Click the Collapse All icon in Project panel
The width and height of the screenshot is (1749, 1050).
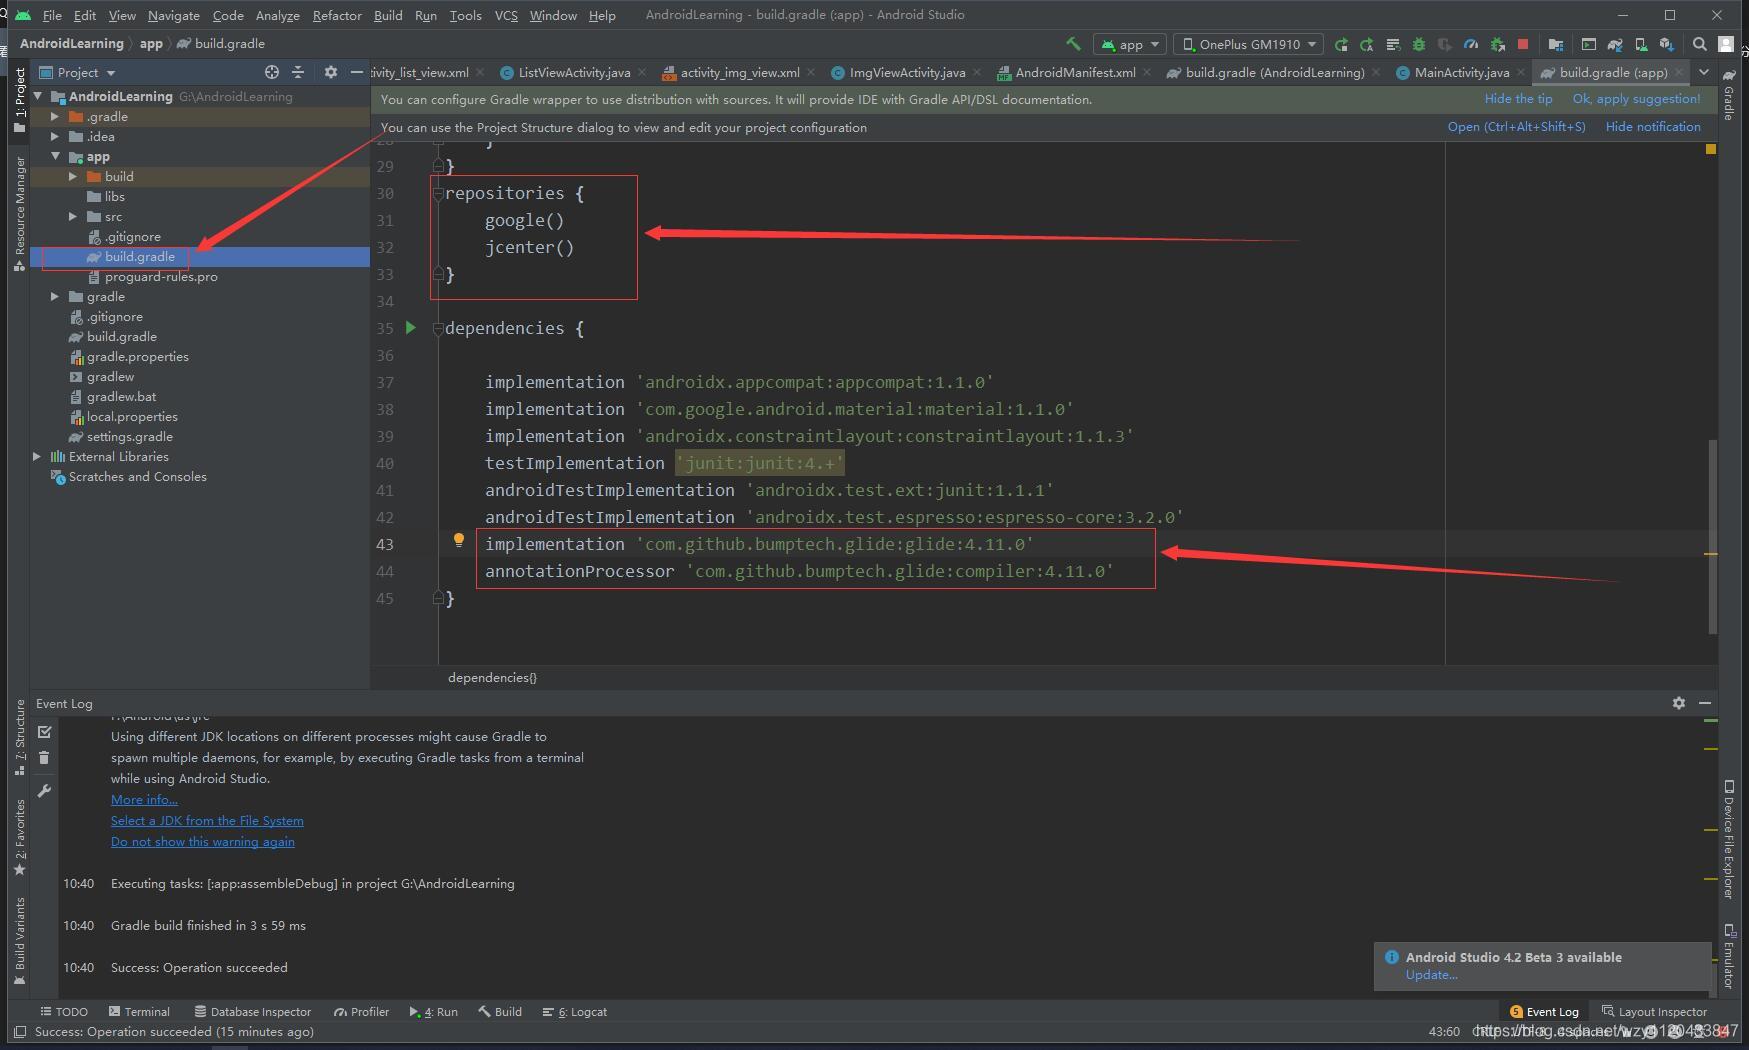coord(297,72)
